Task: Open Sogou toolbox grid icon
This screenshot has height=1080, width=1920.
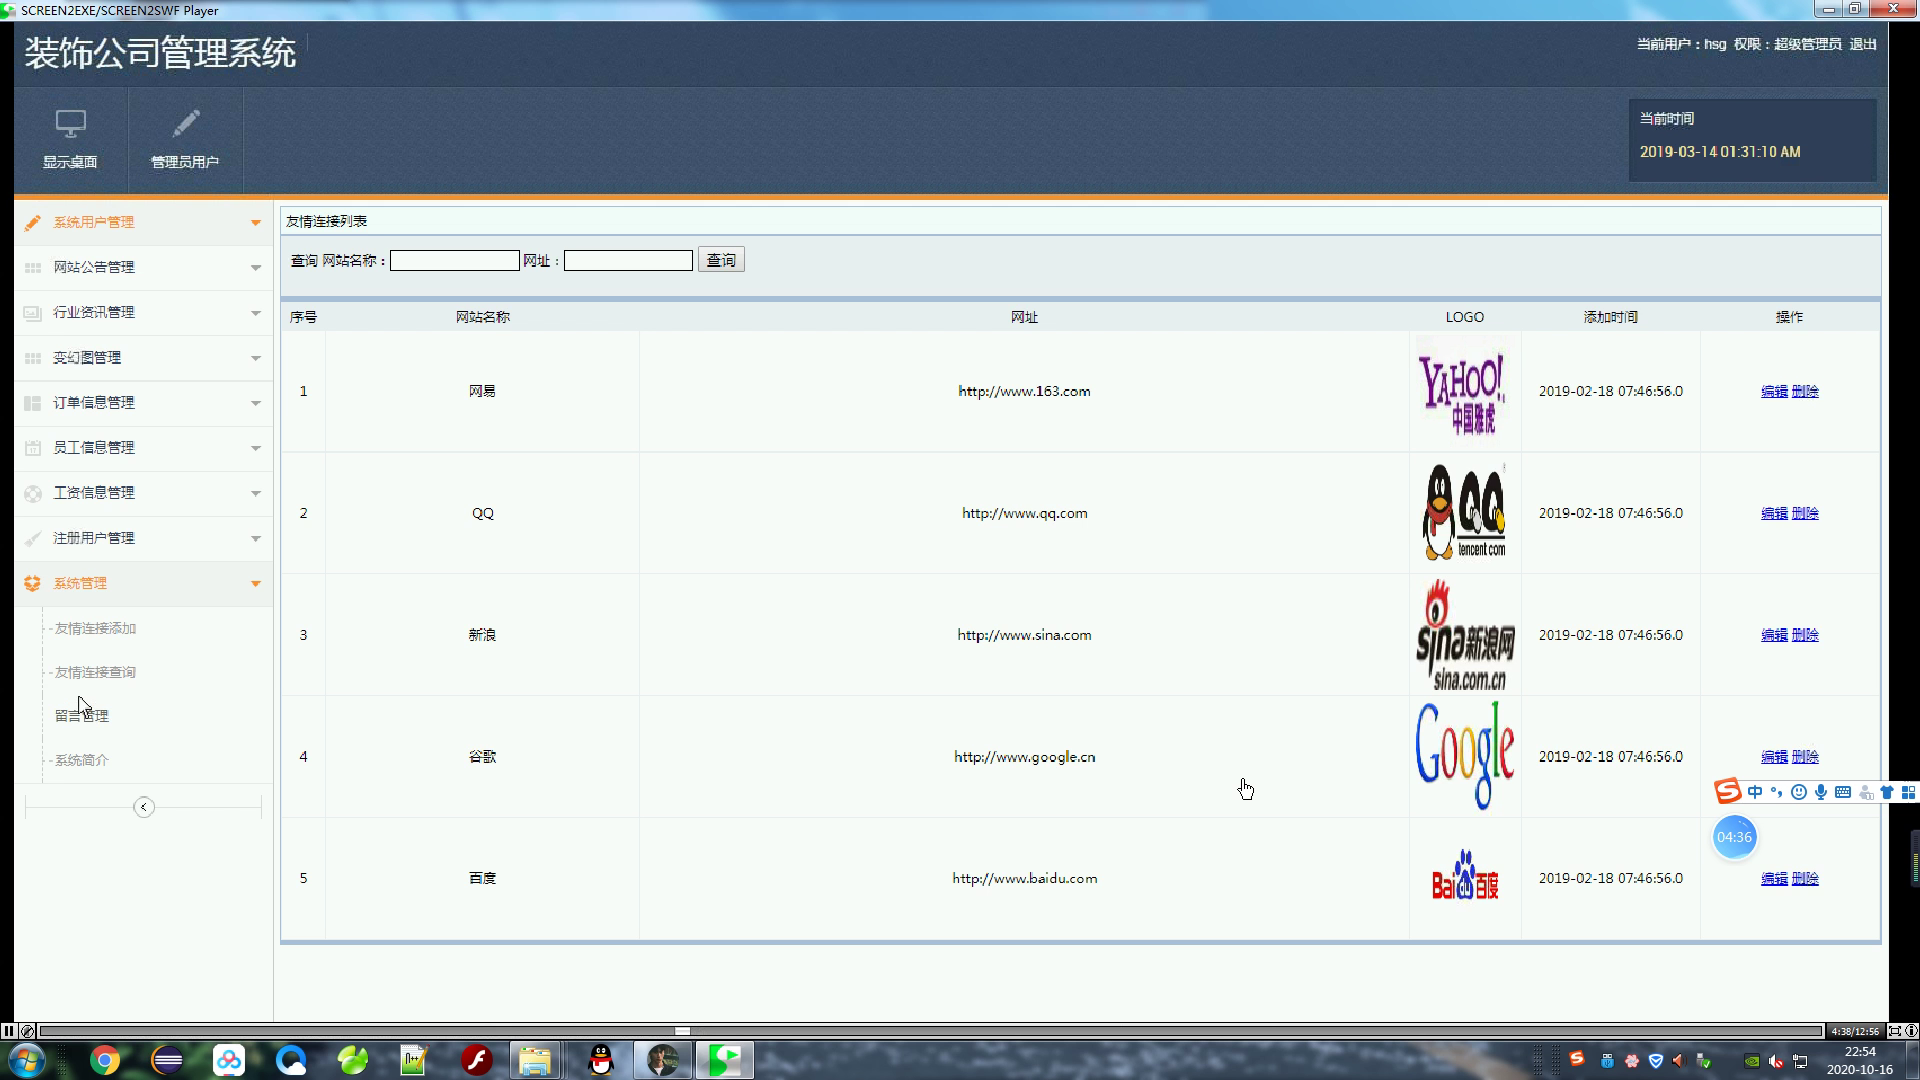Action: click(x=1908, y=792)
